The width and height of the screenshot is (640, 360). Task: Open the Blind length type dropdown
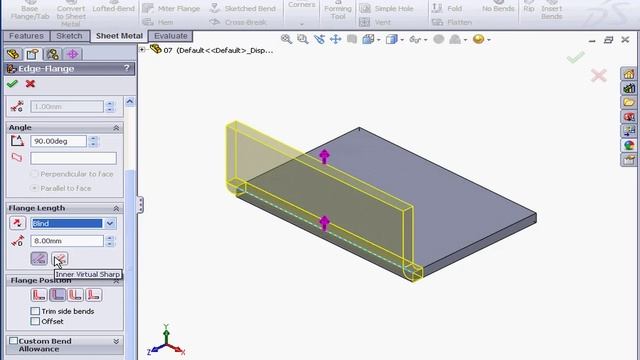tap(110, 223)
